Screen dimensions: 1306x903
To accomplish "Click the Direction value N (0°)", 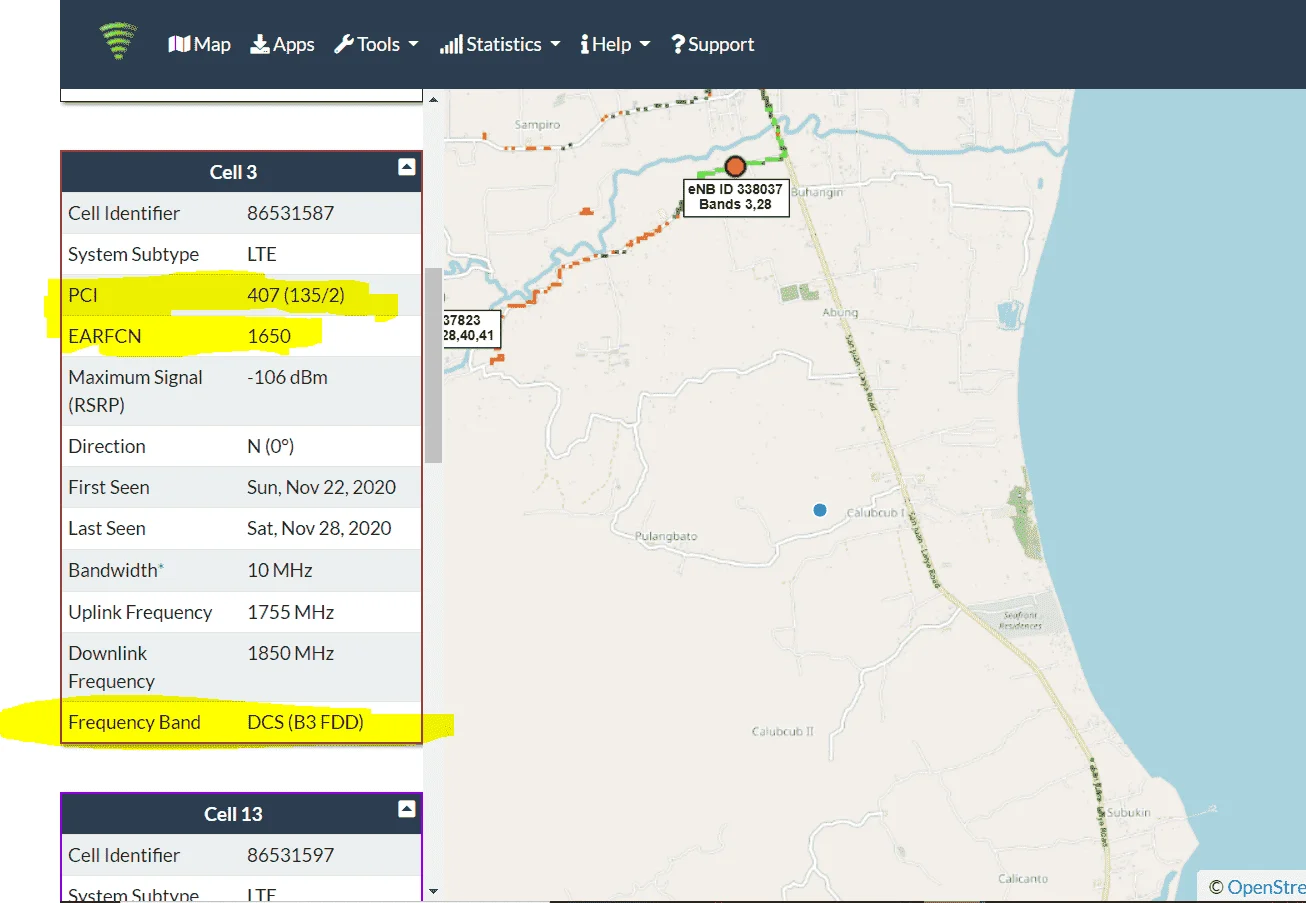I will [270, 446].
